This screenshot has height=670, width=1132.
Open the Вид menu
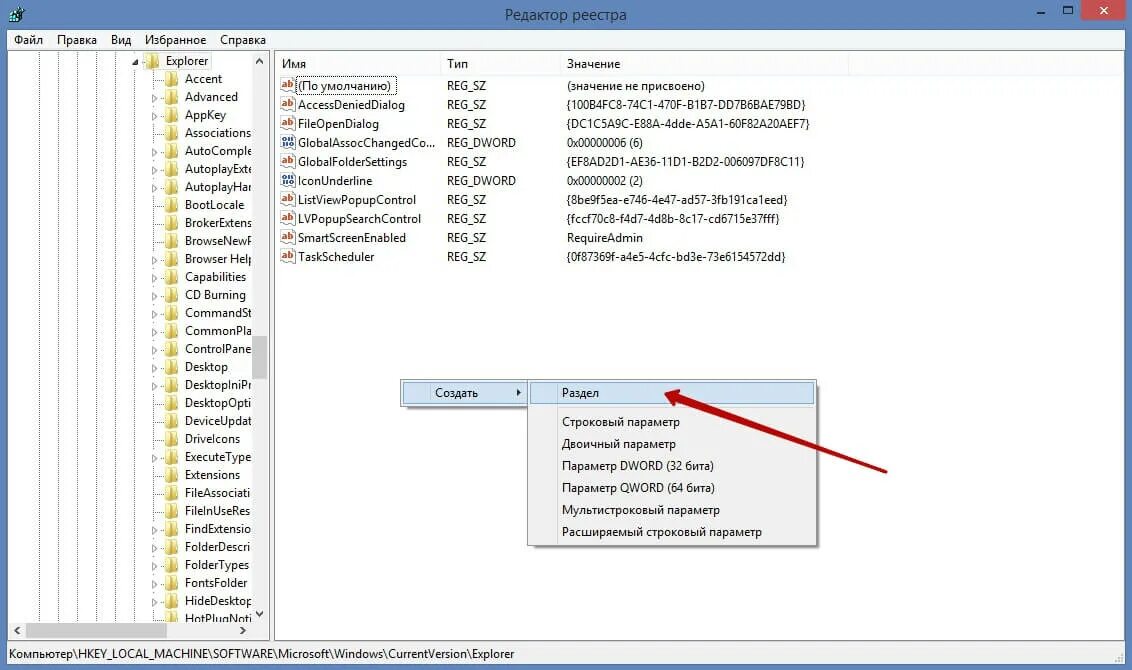[121, 40]
